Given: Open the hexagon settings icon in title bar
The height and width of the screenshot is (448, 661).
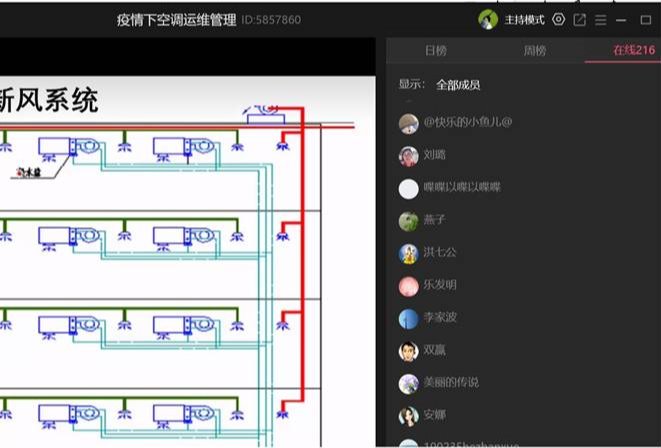Looking at the screenshot, I should (559, 19).
